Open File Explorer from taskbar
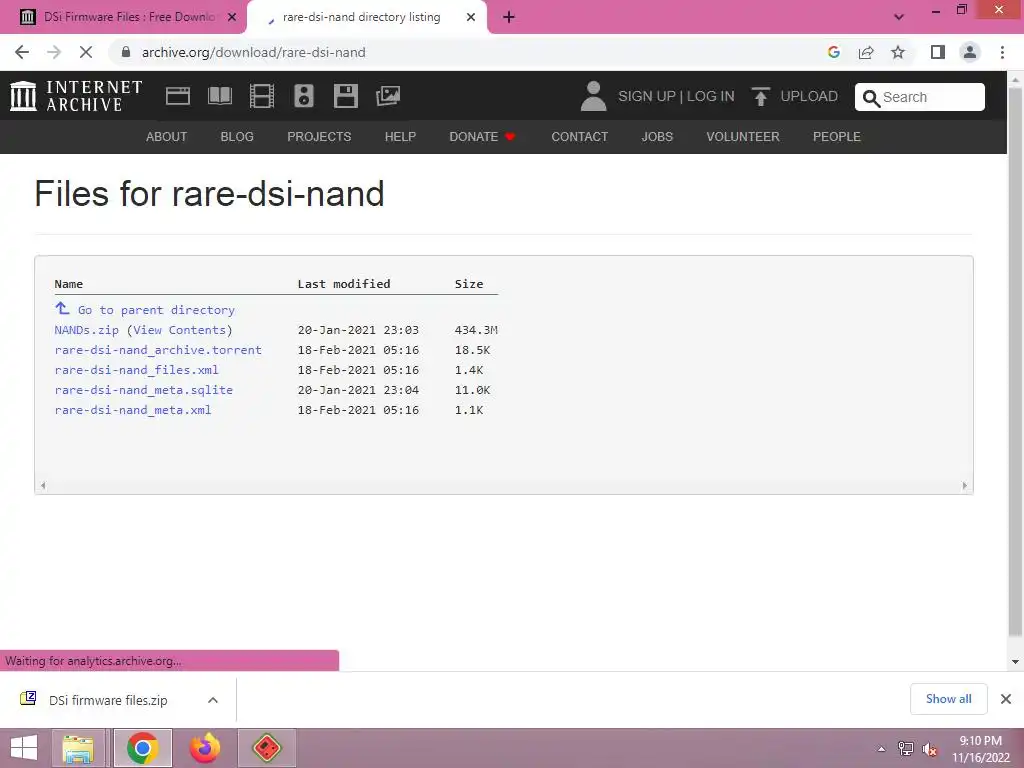 [78, 748]
